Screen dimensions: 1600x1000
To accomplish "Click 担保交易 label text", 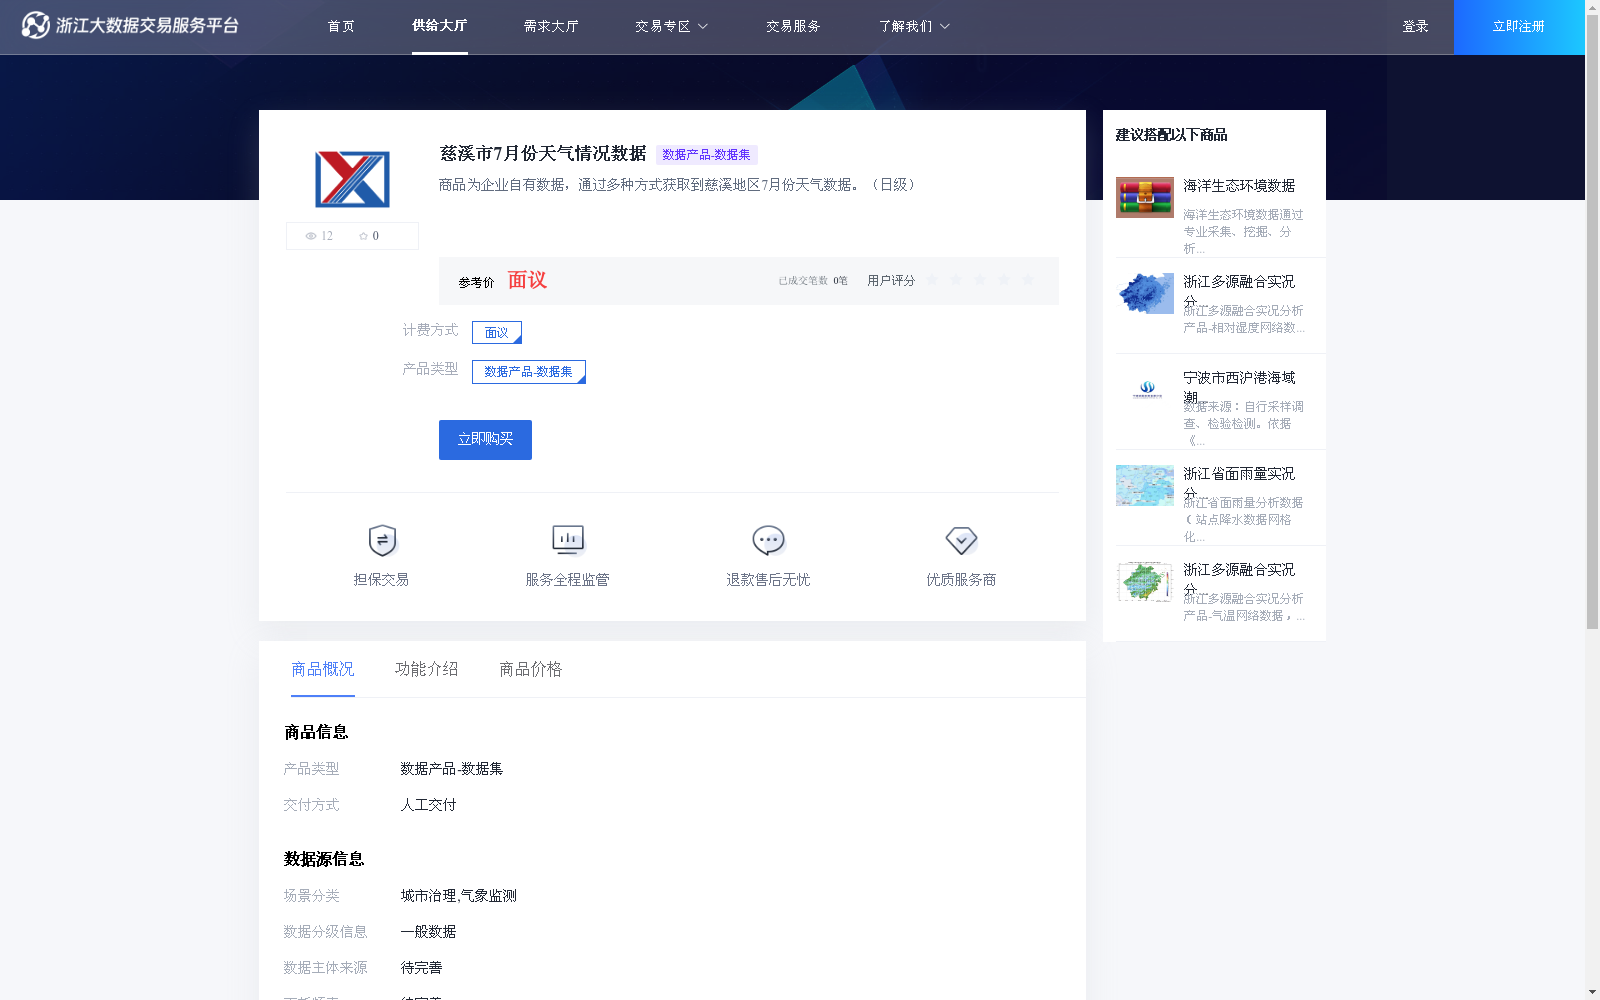I will (x=381, y=580).
